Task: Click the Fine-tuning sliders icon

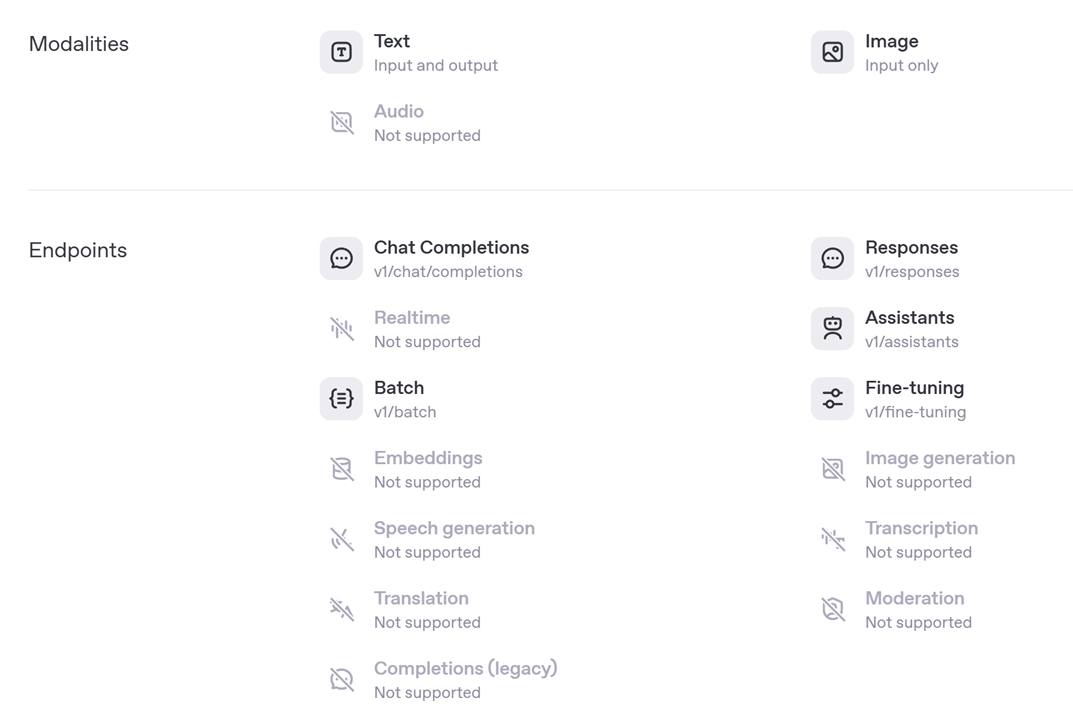Action: click(832, 398)
